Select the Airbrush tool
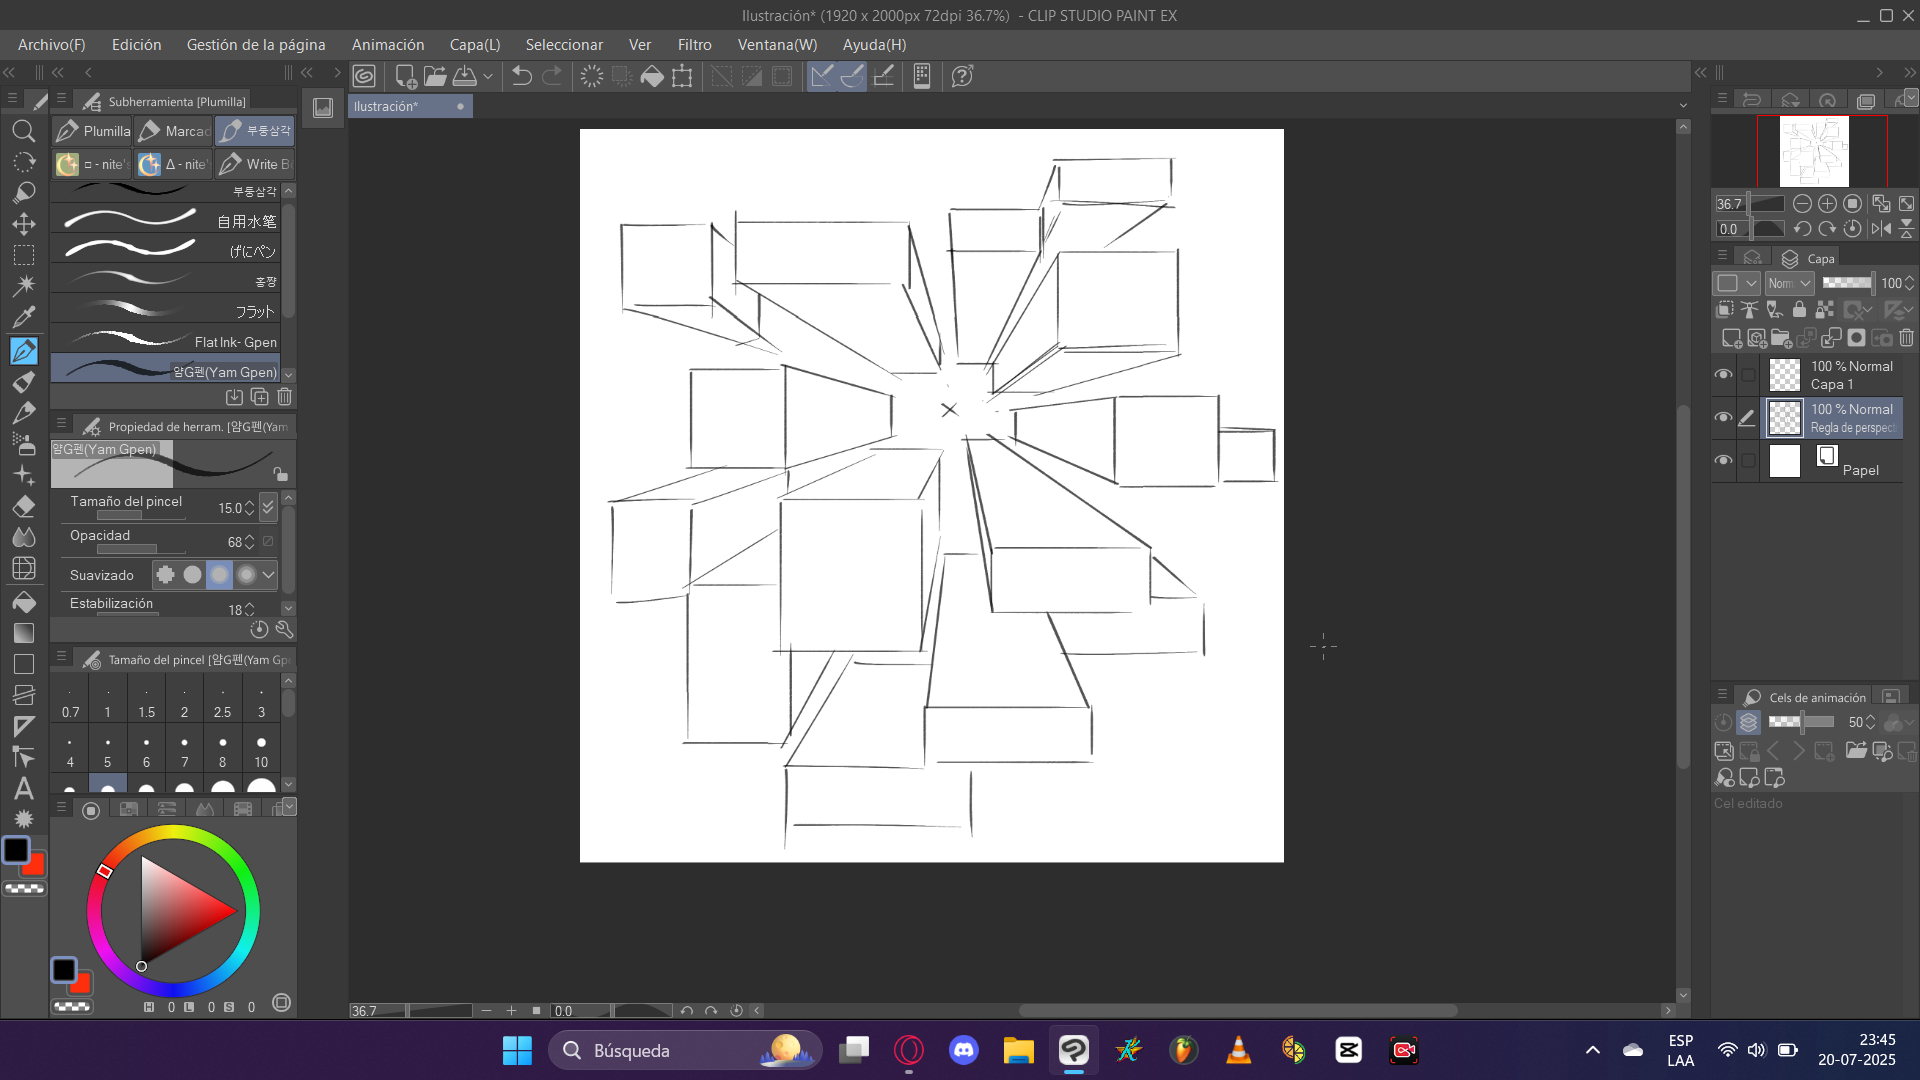 [x=24, y=443]
